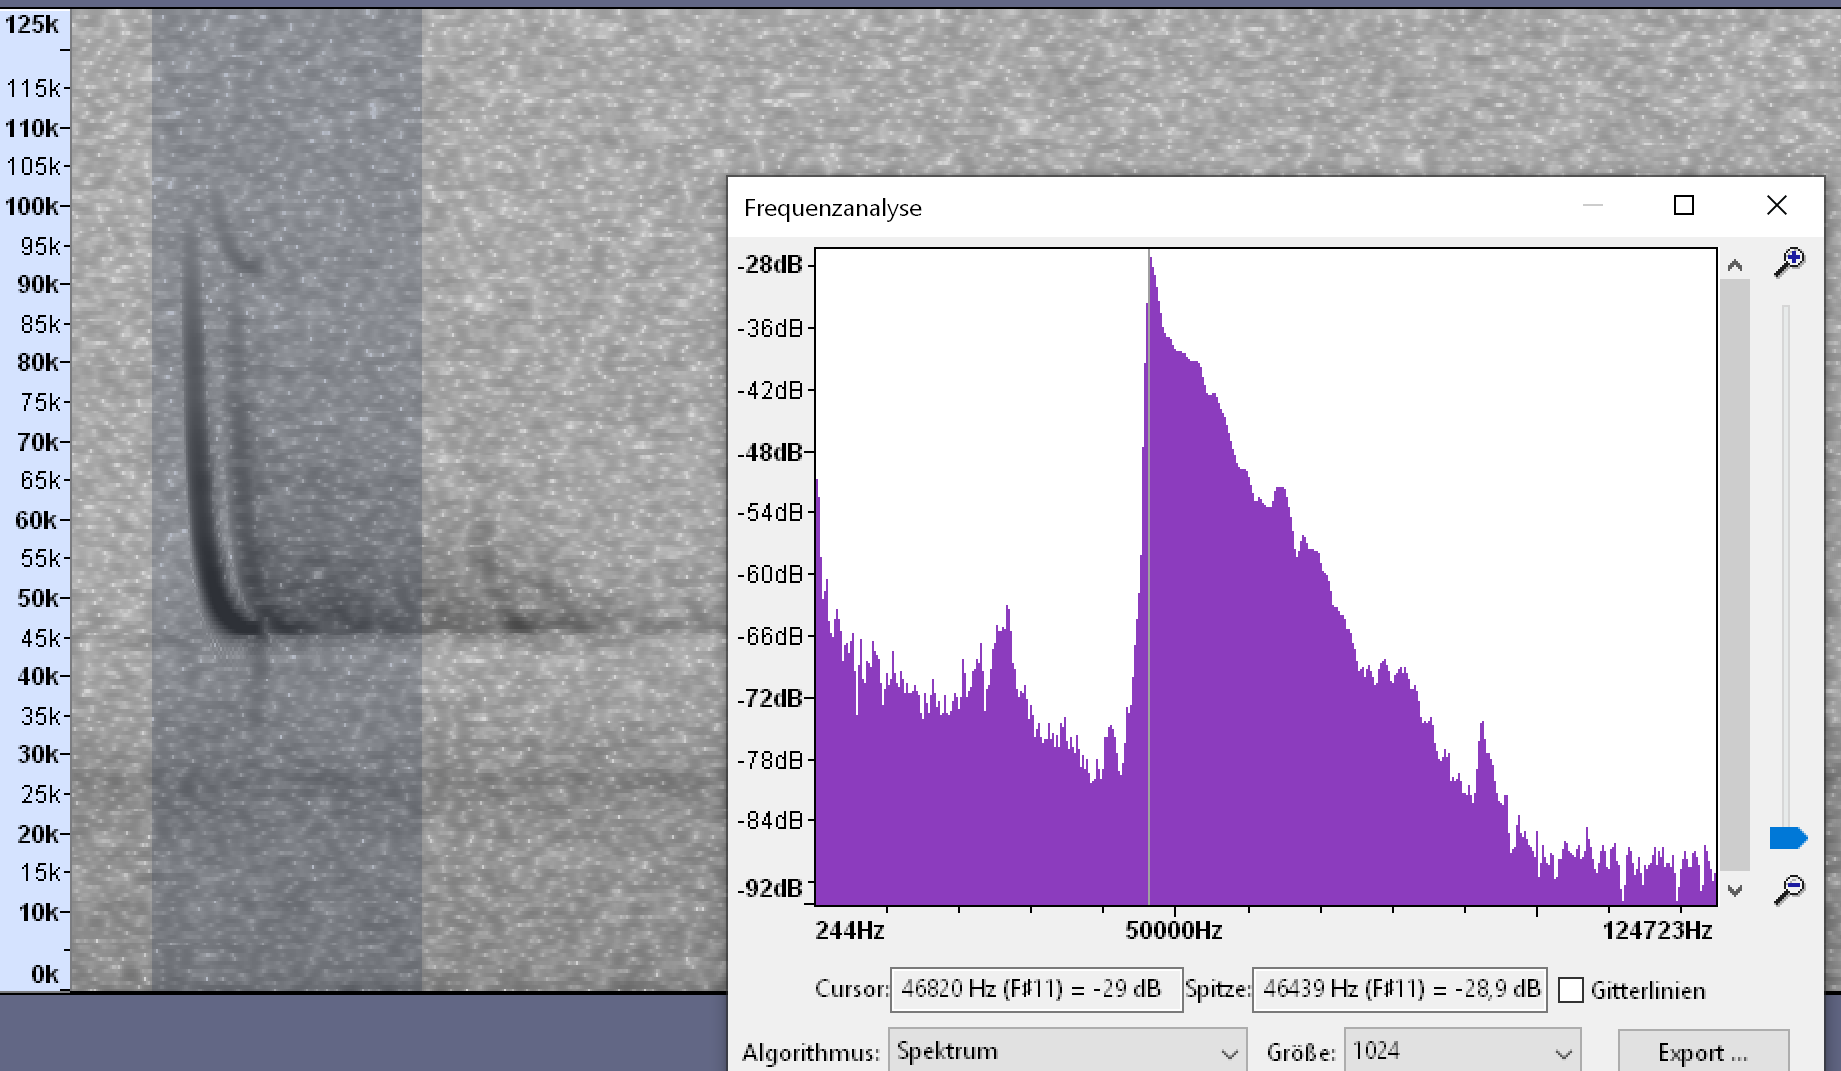Maximize the Frequenzanalyse window
The image size is (1841, 1071).
[1684, 205]
